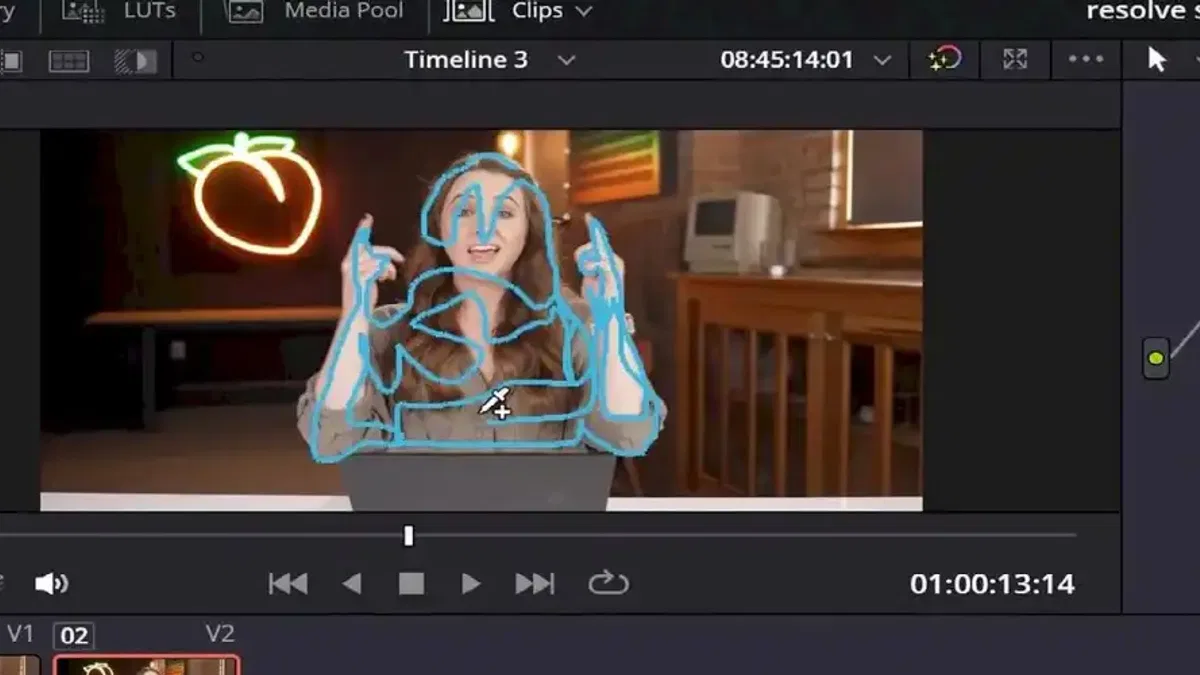
Task: Click the 01:00:13:14 record timecode
Action: pos(992,584)
